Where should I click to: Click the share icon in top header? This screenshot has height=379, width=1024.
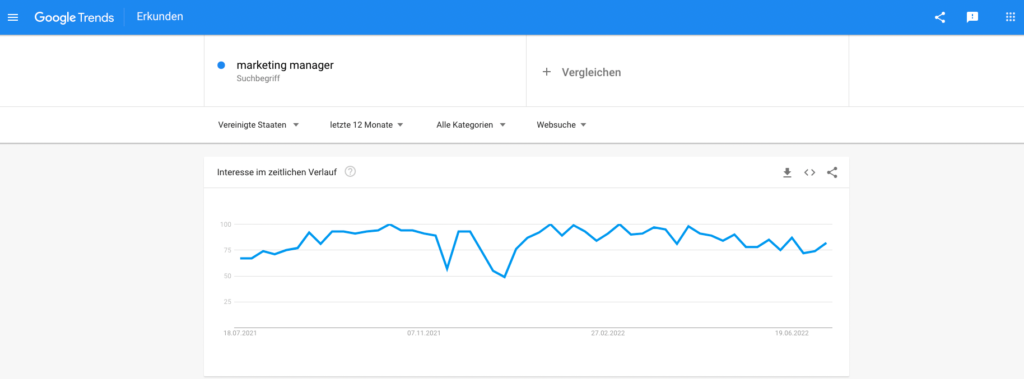[x=940, y=18]
